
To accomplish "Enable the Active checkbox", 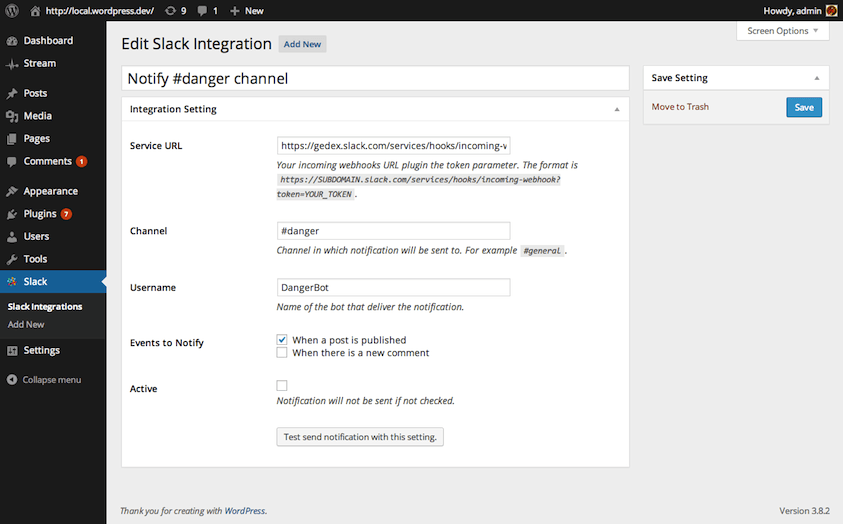I will tap(282, 386).
